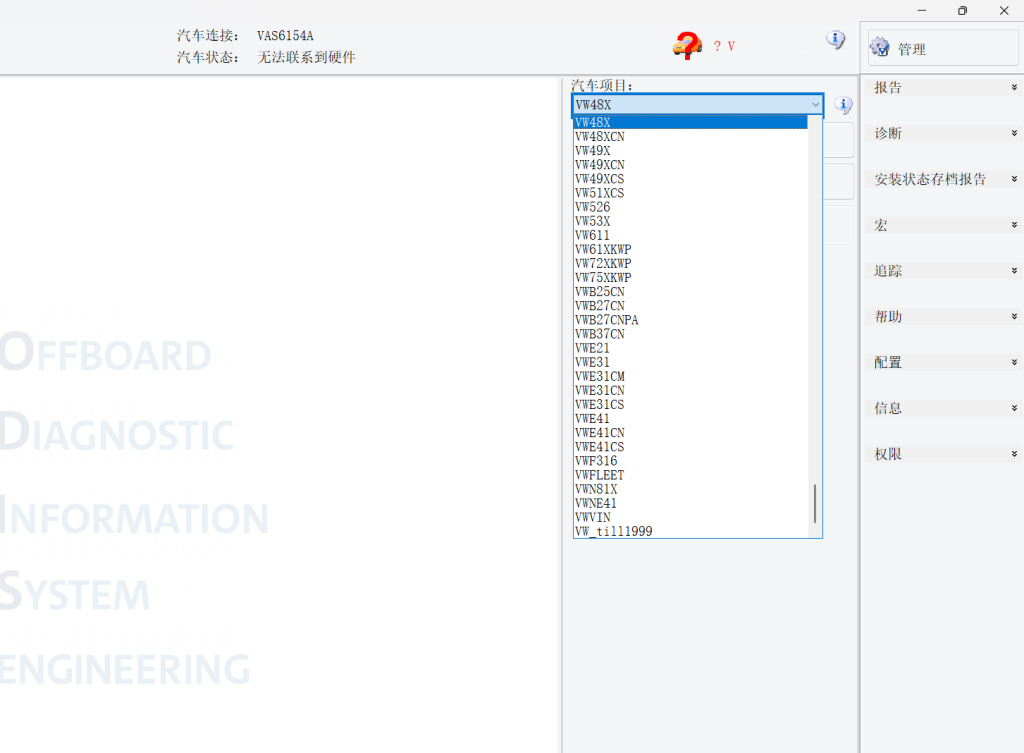Image resolution: width=1024 pixels, height=753 pixels.
Task: Open the 管理 (Admin) button
Action: coord(914,48)
